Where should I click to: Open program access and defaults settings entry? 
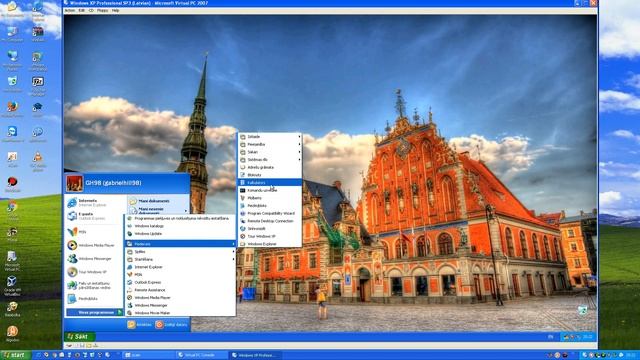pos(180,218)
